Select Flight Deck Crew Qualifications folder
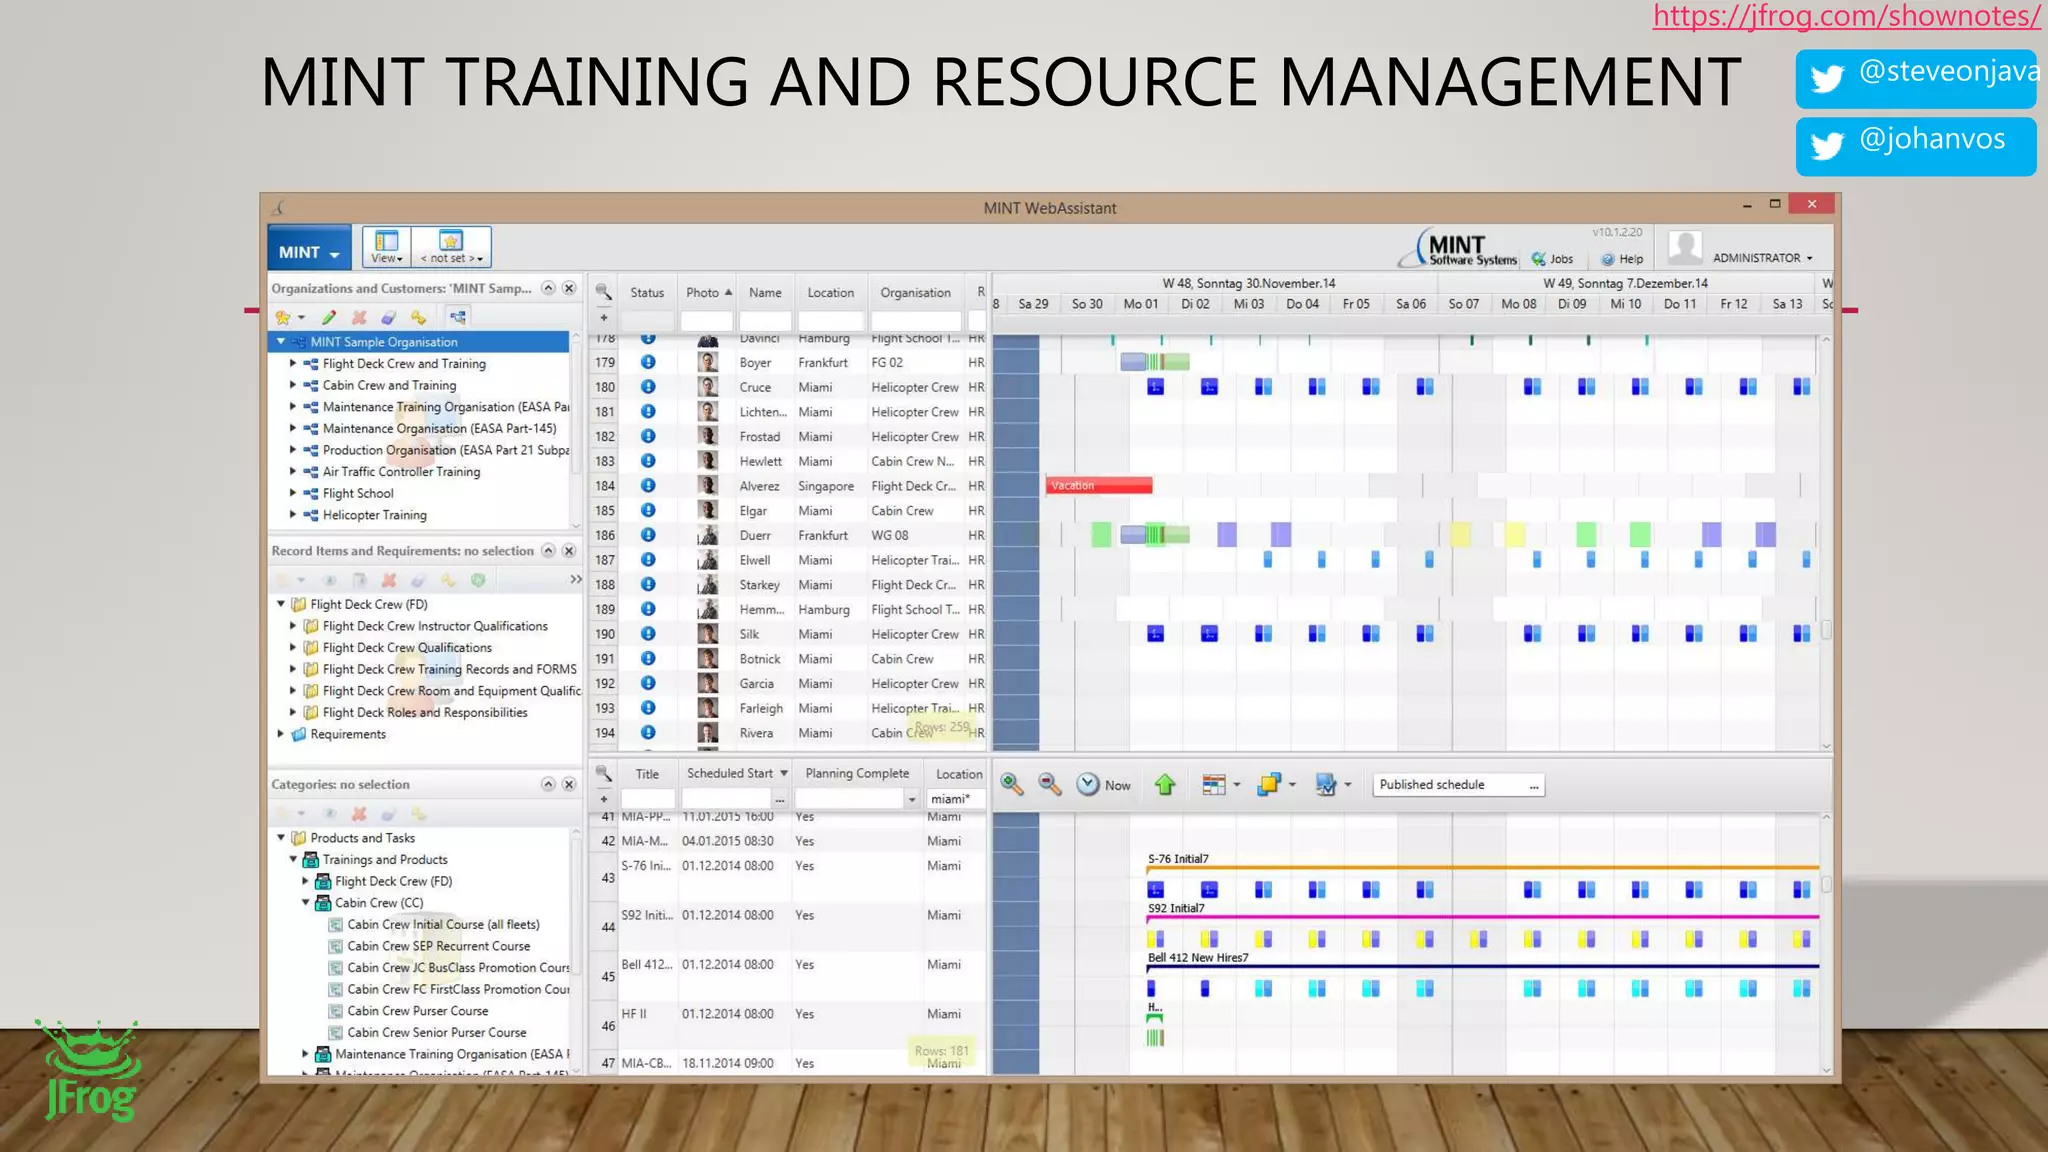Viewport: 2048px width, 1152px height. 407,648
